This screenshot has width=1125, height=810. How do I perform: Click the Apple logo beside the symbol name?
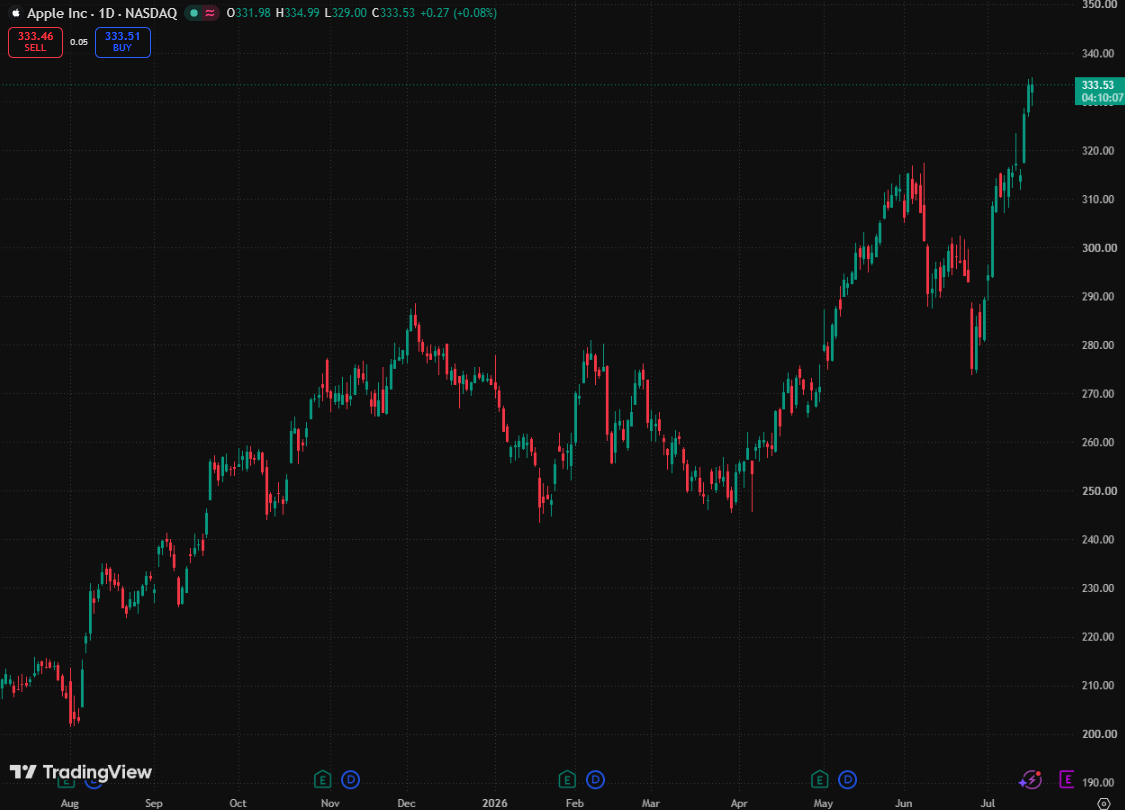(15, 13)
